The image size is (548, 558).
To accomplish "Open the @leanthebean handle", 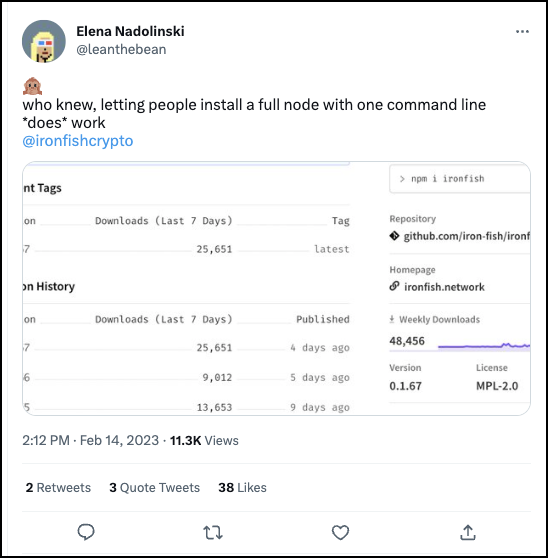I will 121,49.
